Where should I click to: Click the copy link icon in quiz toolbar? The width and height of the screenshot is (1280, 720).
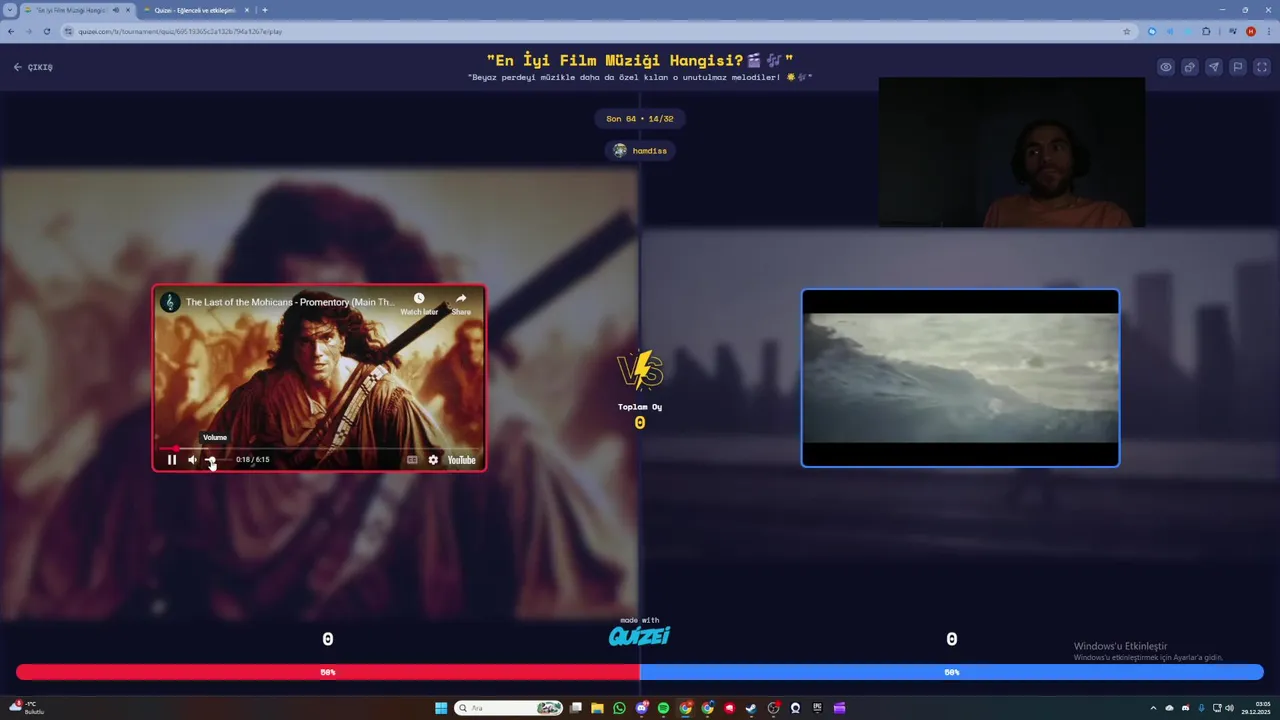(1190, 67)
